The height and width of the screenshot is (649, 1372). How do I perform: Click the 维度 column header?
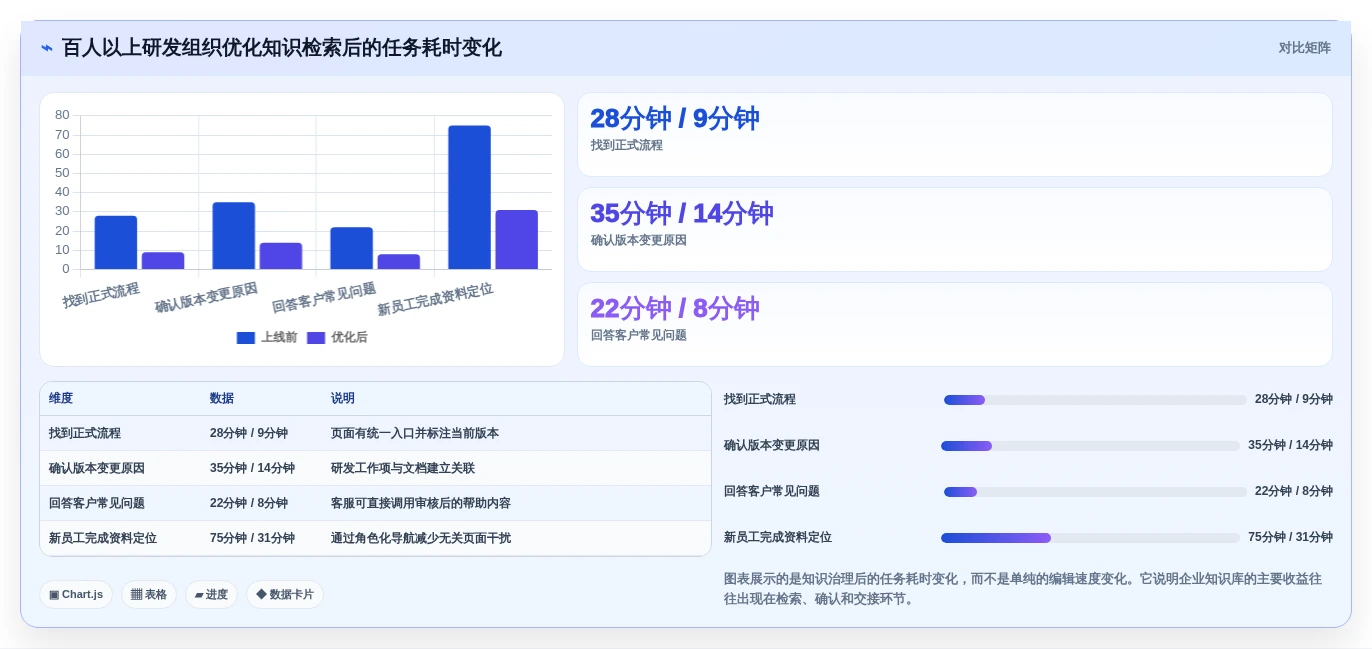click(x=61, y=398)
